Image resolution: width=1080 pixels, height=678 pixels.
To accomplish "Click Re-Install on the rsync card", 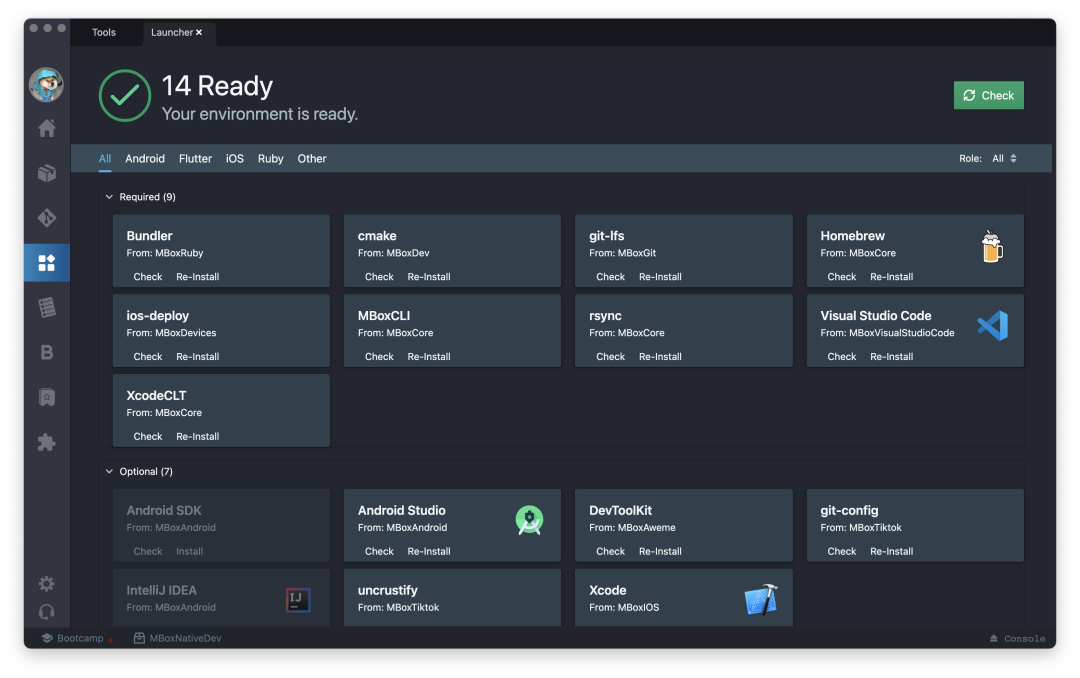I will 661,356.
